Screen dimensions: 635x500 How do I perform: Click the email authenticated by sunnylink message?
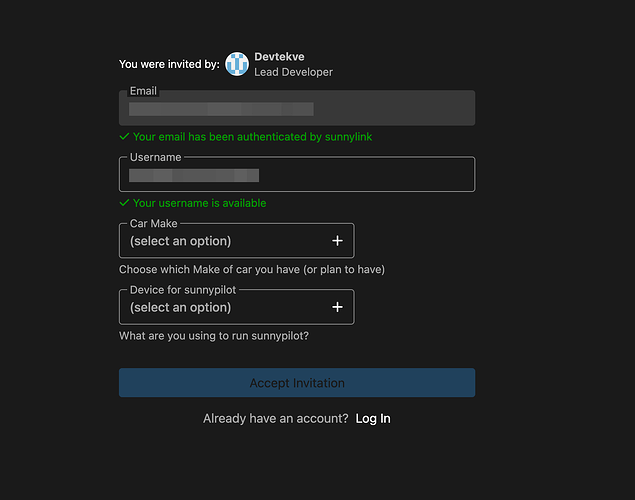(x=252, y=137)
